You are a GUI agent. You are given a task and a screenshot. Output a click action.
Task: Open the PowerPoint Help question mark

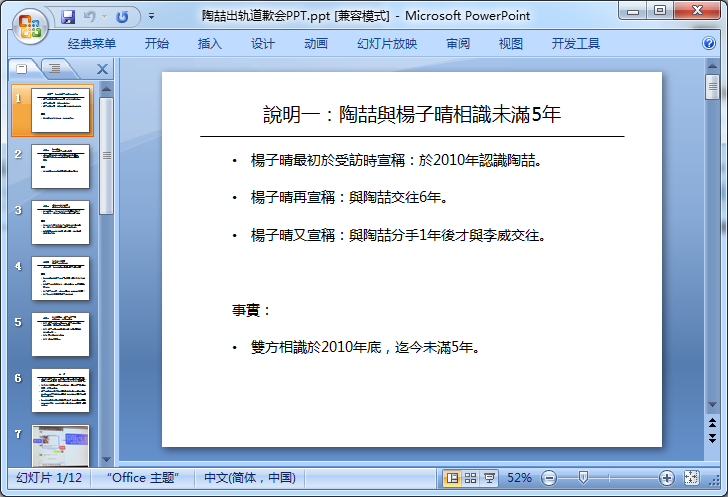[x=708, y=43]
